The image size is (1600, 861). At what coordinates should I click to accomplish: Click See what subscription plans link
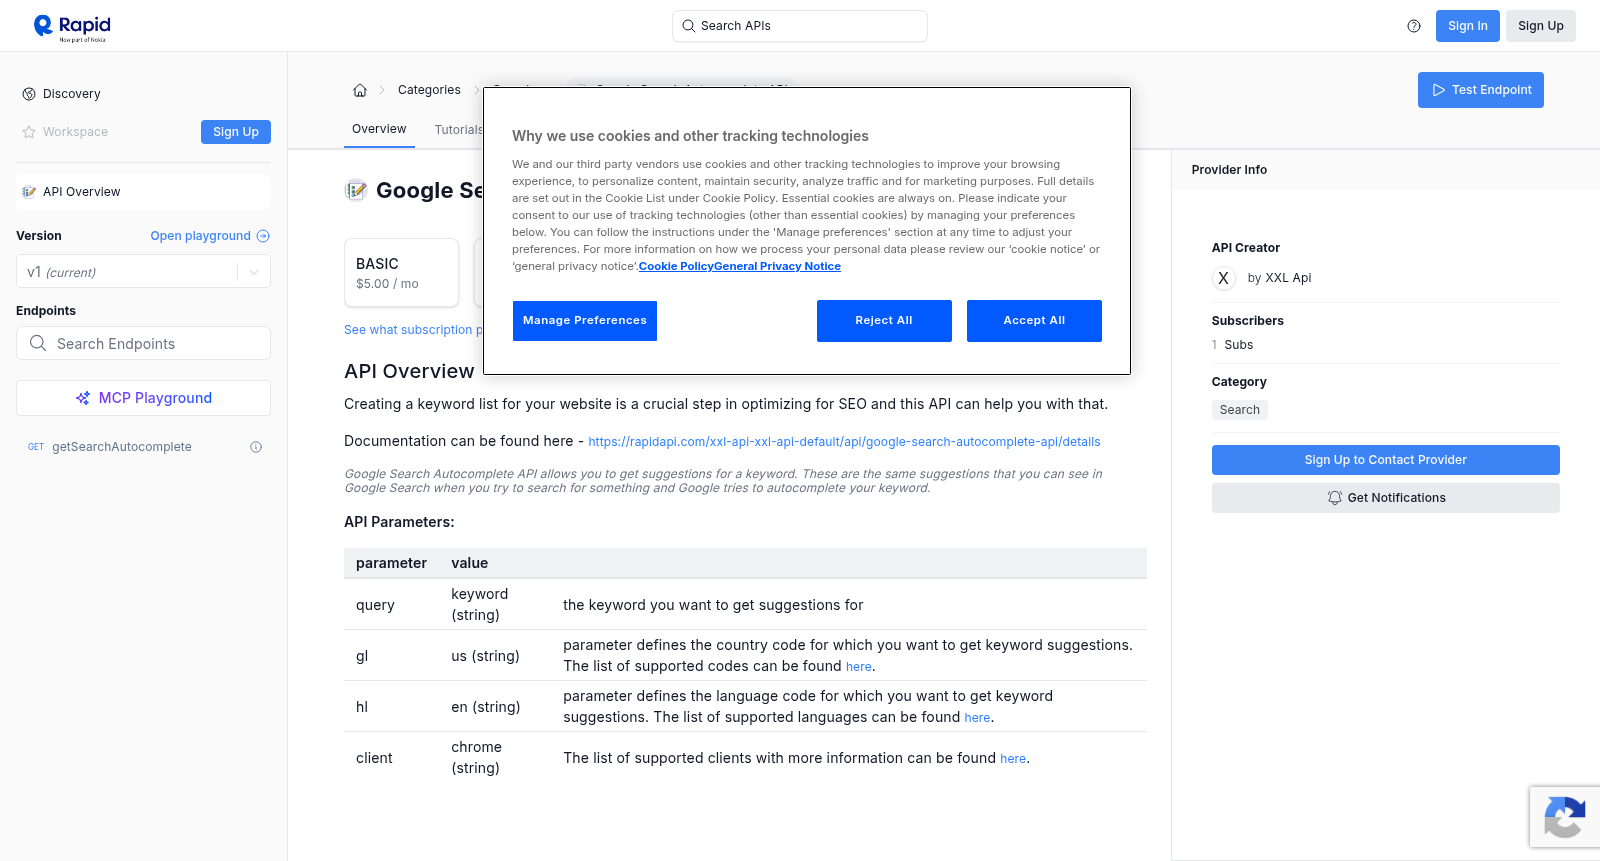click(x=413, y=330)
